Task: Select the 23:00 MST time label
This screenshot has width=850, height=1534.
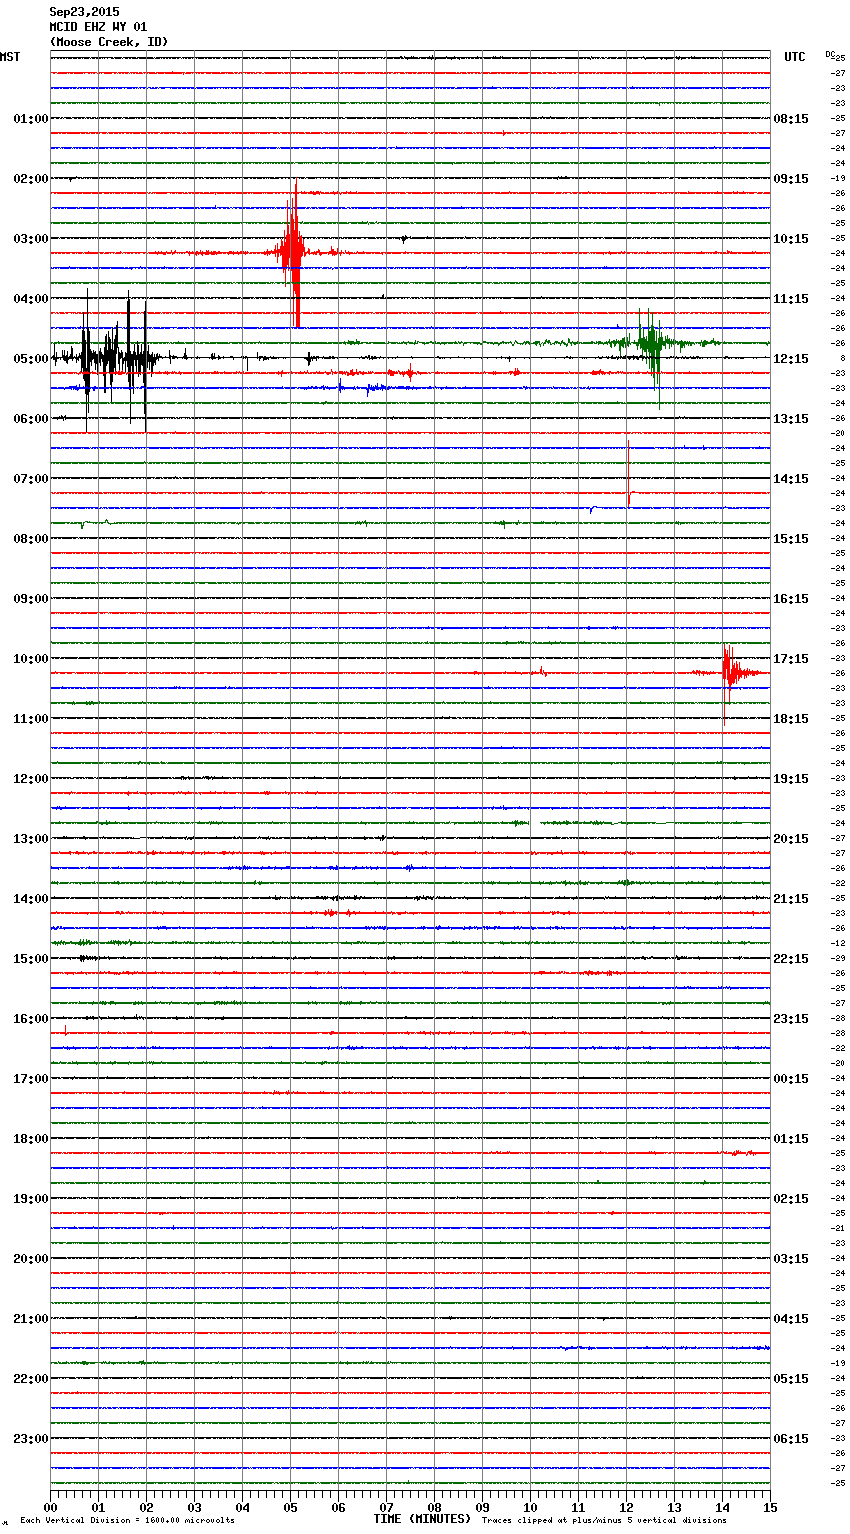Action: 30,1438
